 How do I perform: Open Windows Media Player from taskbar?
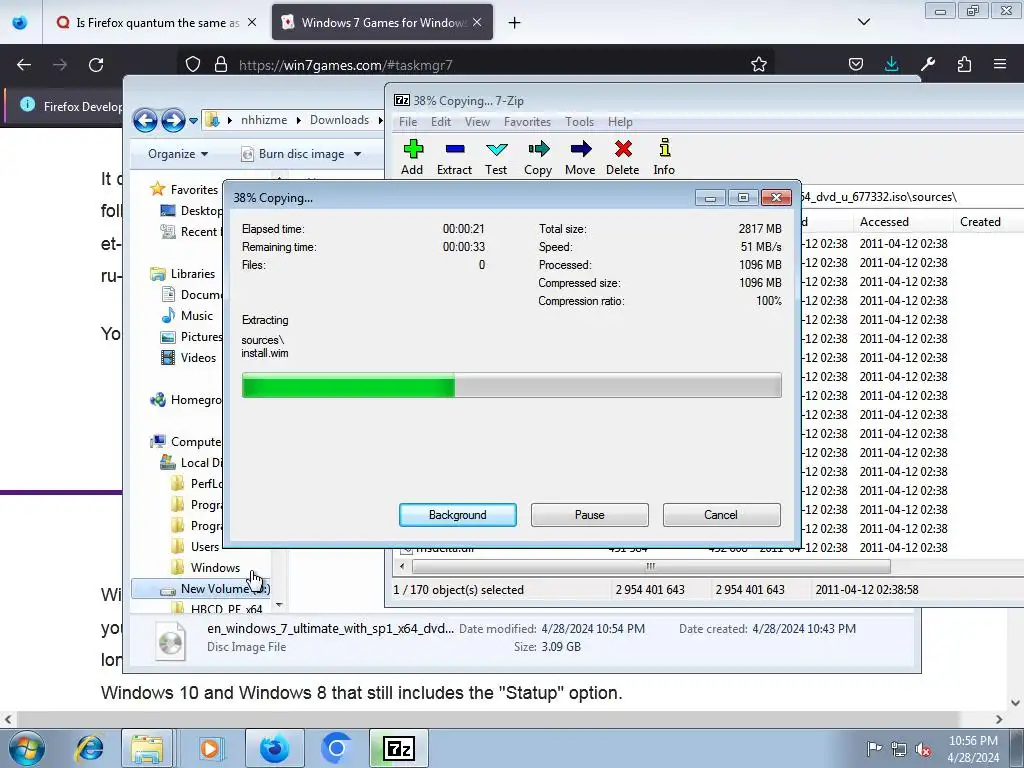210,748
